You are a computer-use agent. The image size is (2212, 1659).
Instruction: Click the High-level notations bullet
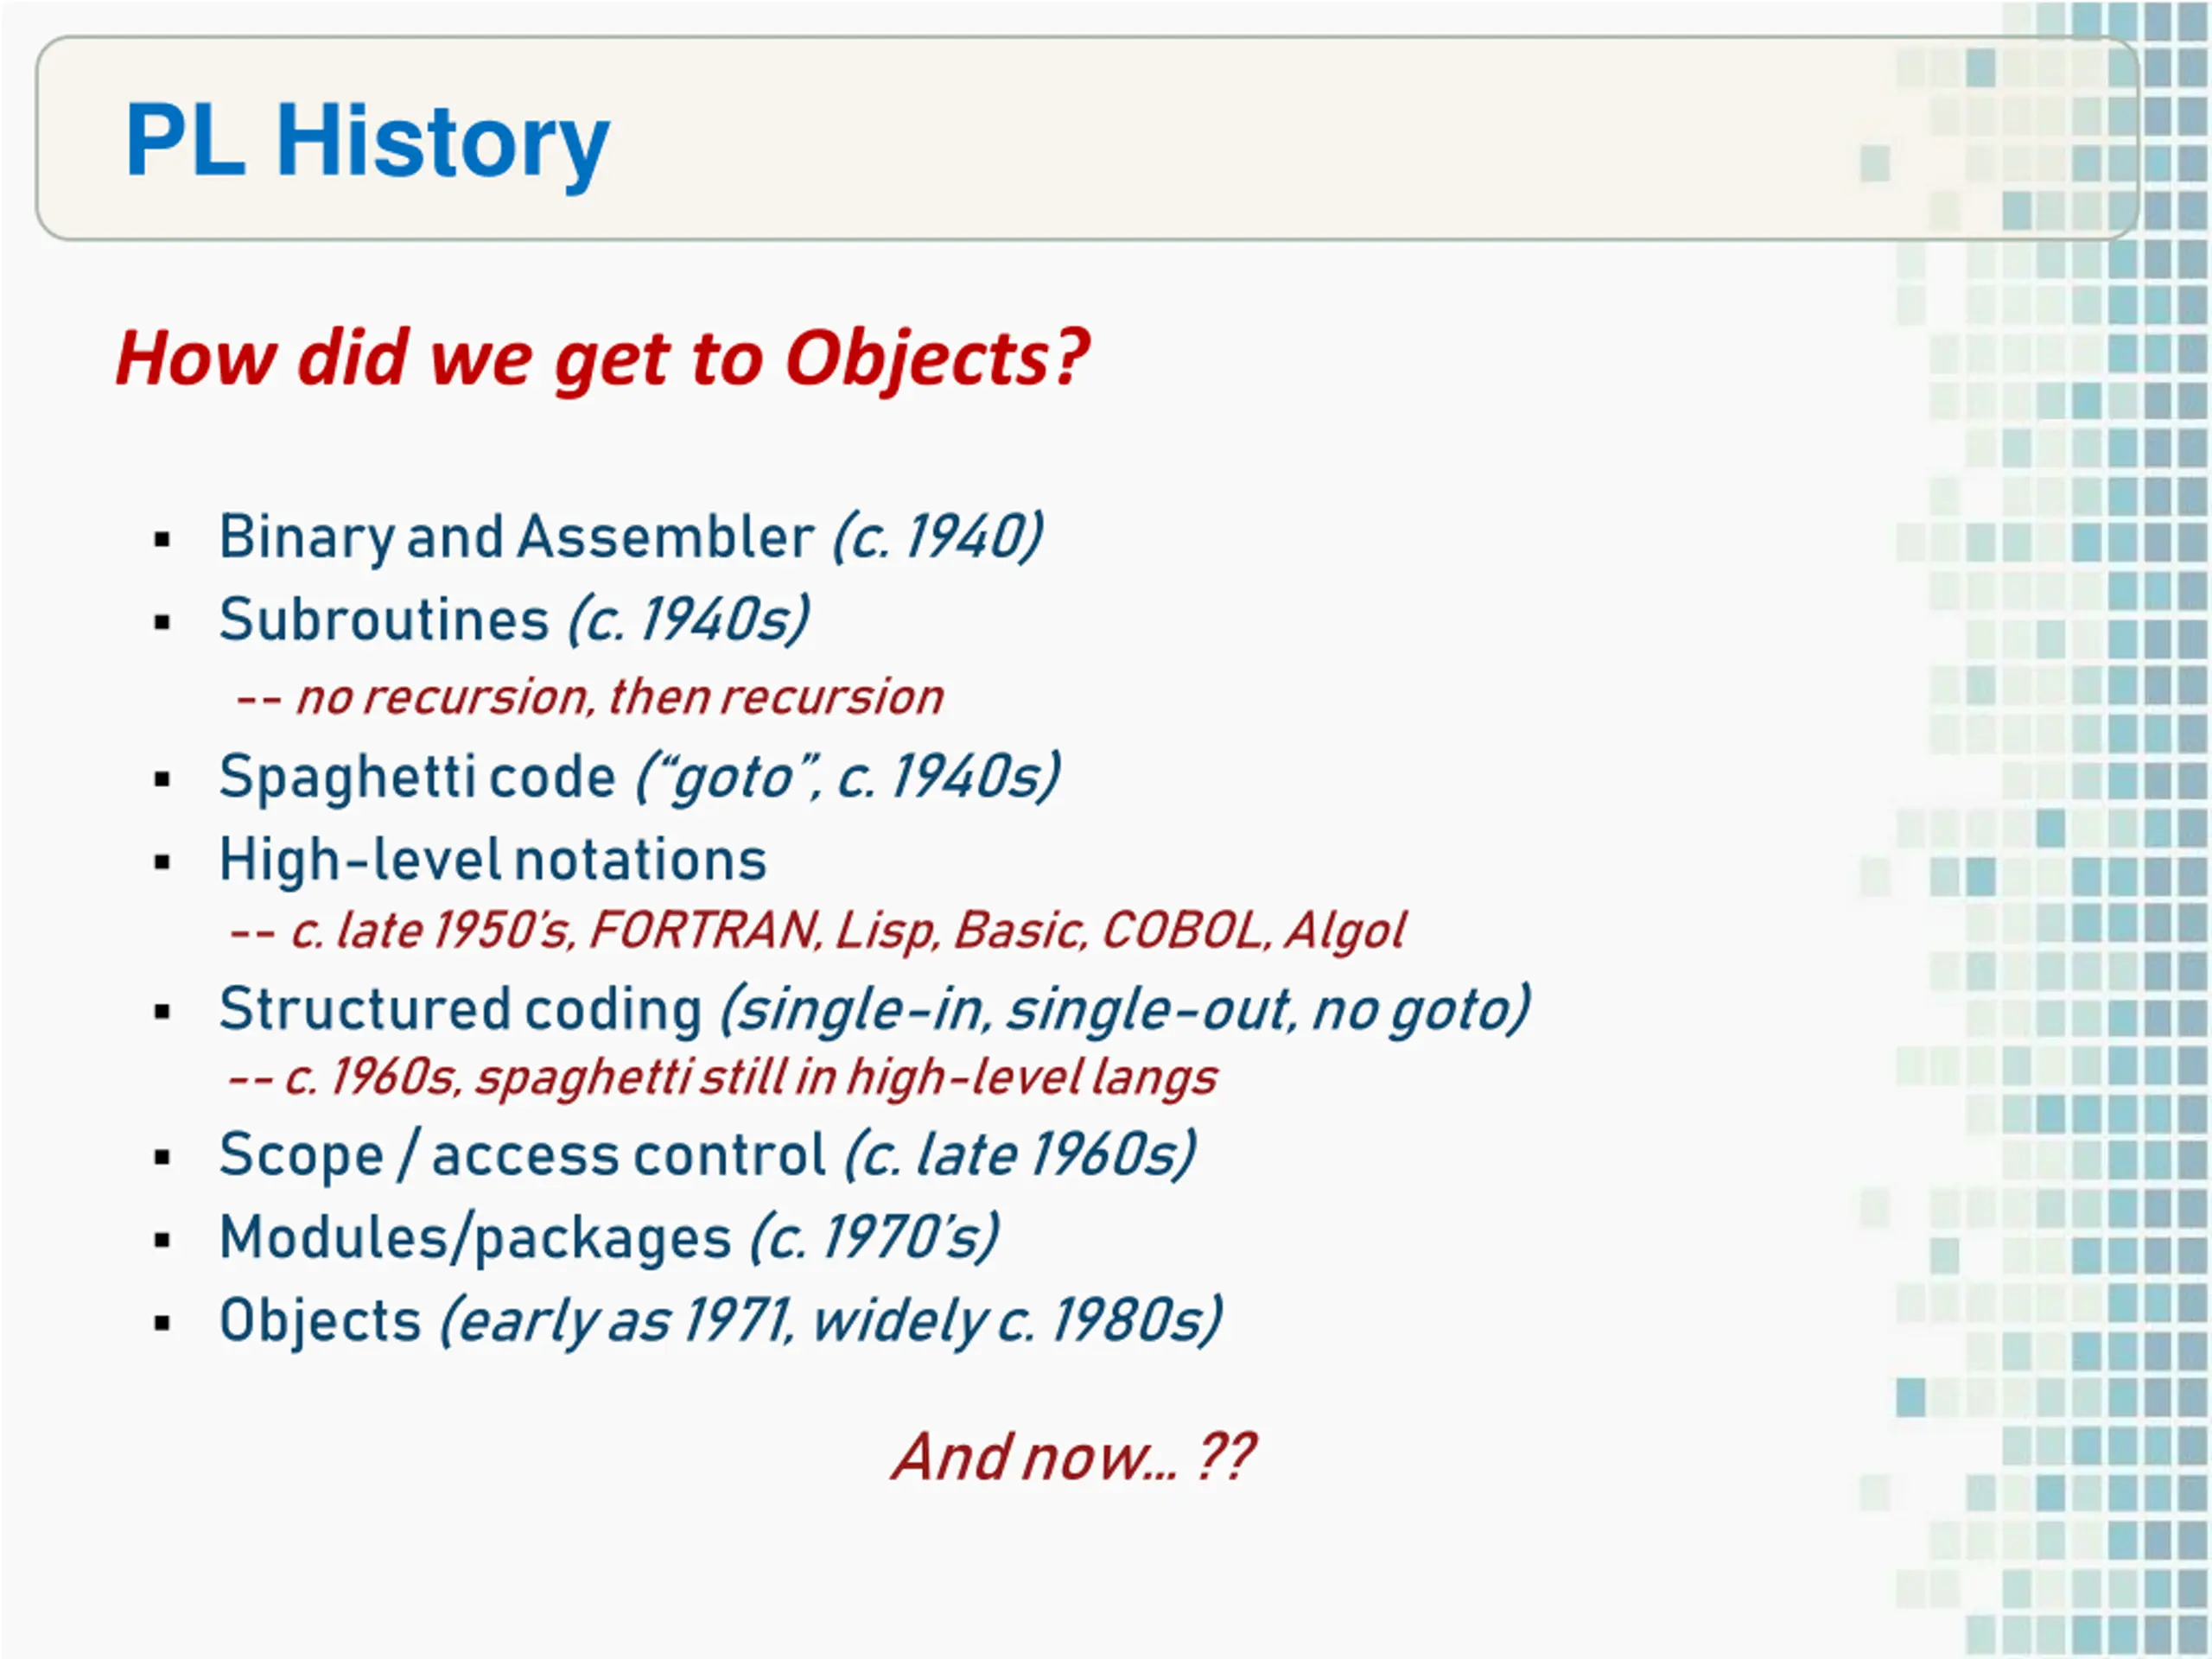pyautogui.click(x=493, y=860)
